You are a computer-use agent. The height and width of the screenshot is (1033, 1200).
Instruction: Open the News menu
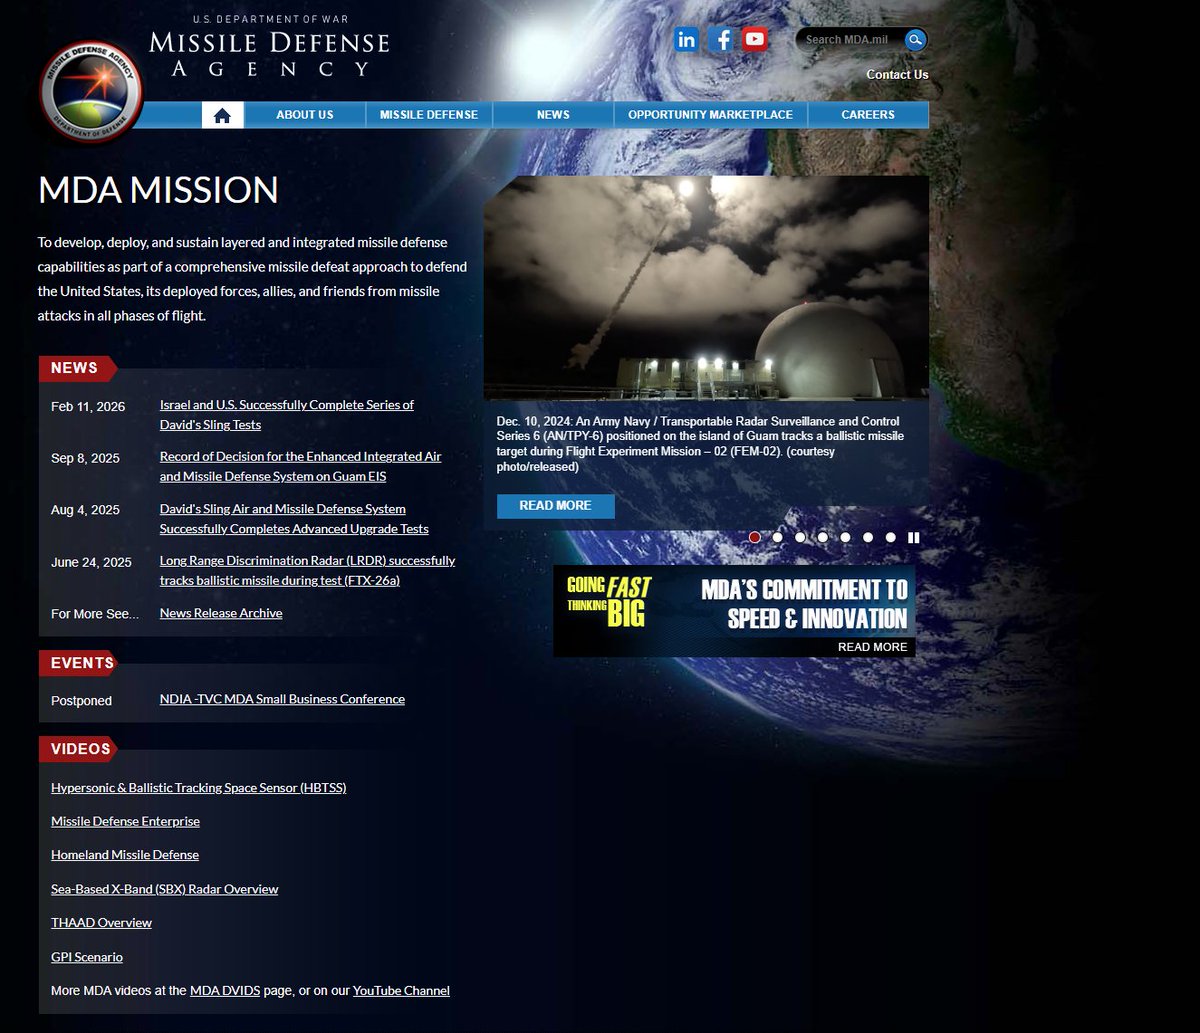(x=553, y=115)
